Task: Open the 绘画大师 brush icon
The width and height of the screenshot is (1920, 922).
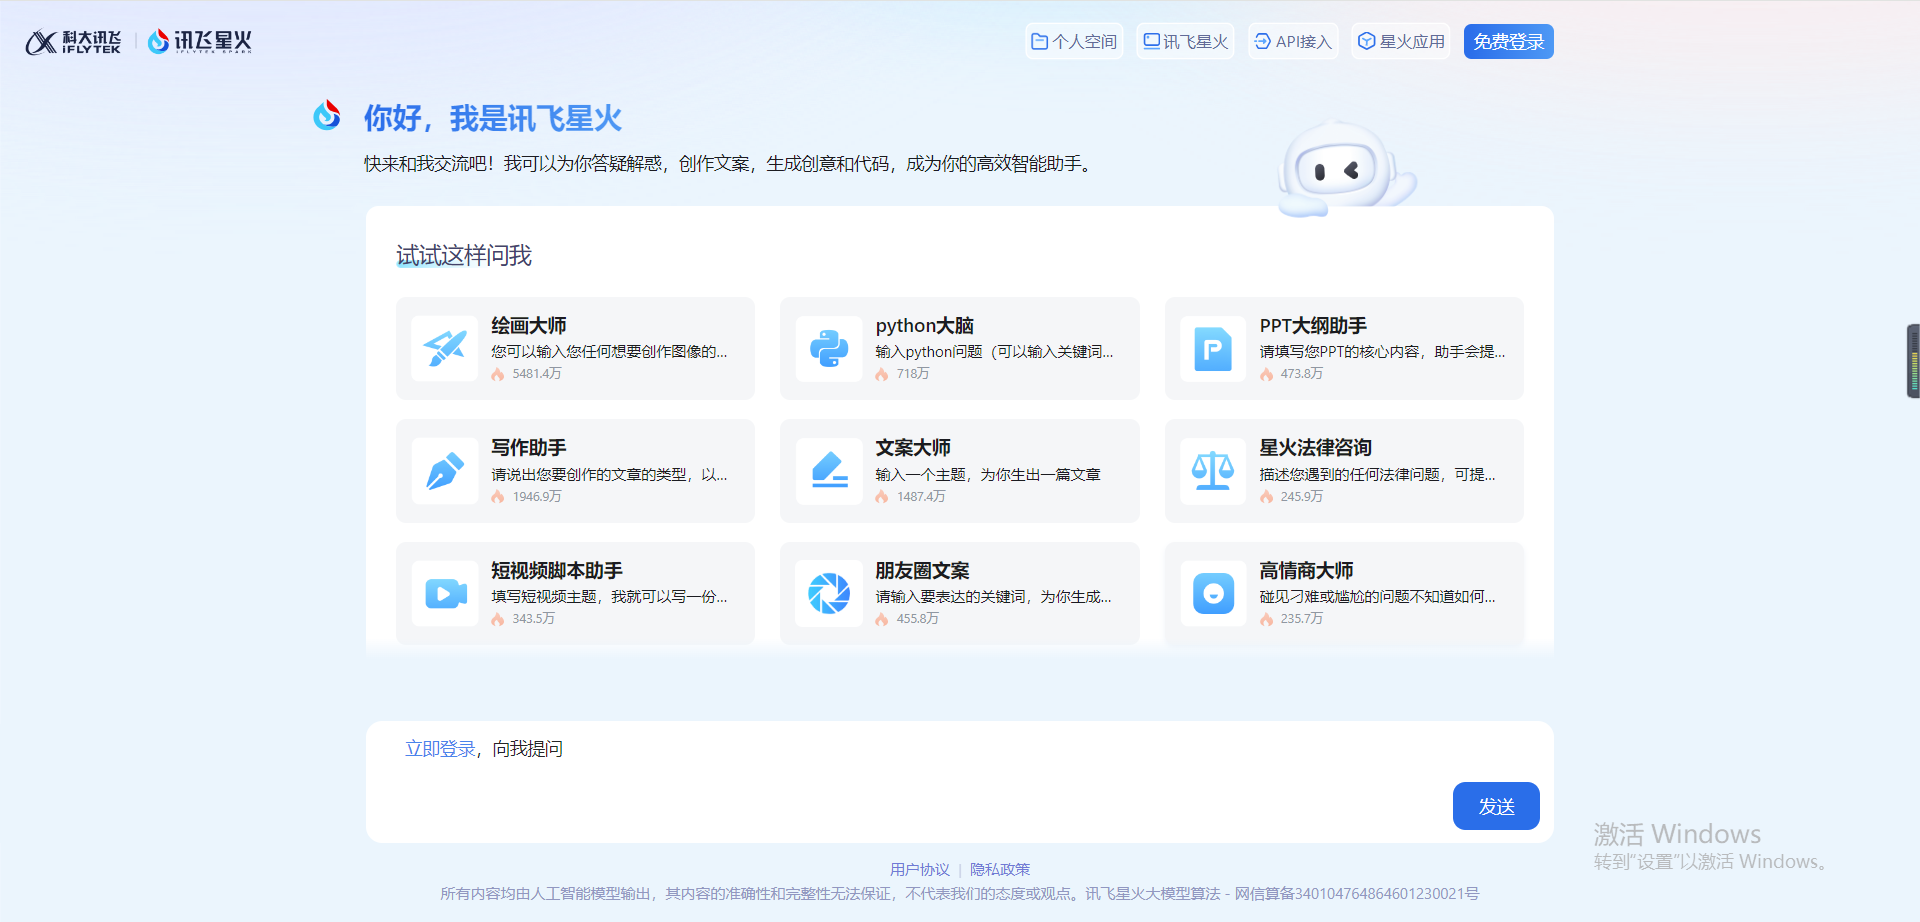Action: (x=445, y=348)
